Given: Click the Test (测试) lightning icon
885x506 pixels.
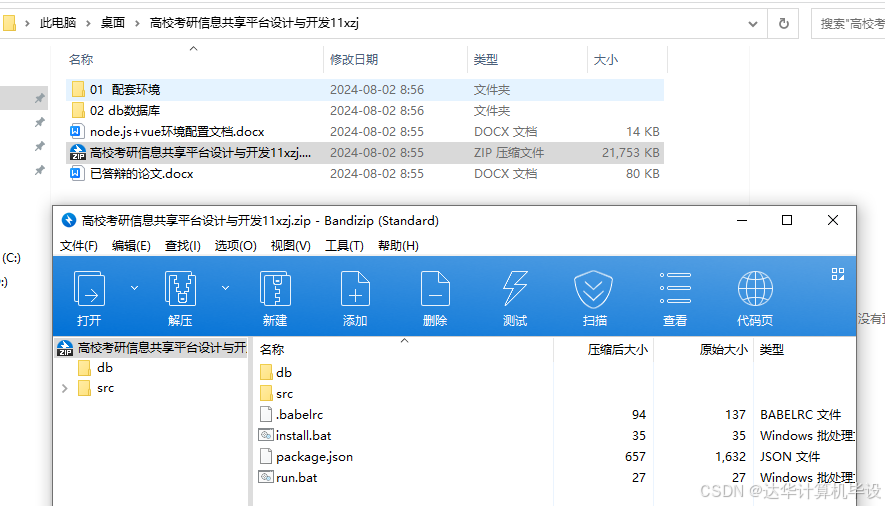Looking at the screenshot, I should click(515, 289).
